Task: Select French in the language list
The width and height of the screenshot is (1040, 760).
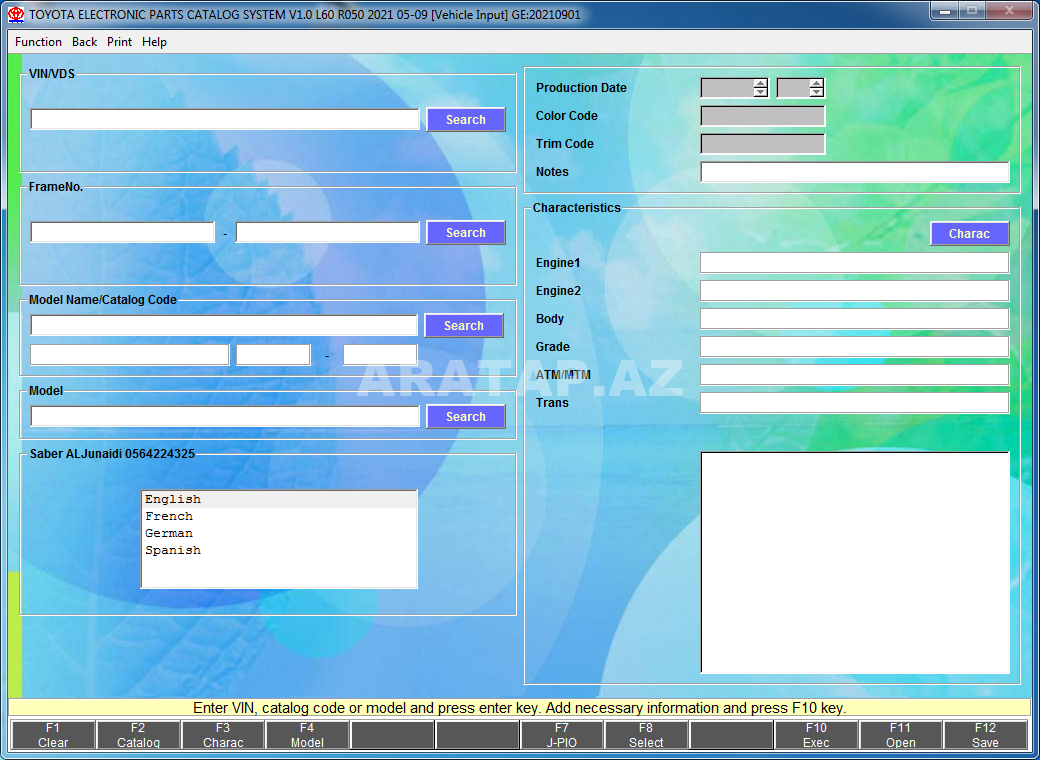Action: 279,516
